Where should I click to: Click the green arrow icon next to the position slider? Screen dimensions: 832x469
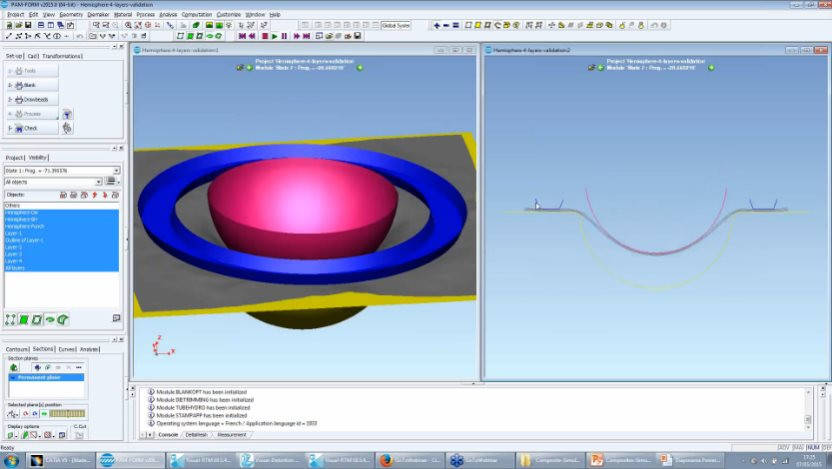[45, 413]
